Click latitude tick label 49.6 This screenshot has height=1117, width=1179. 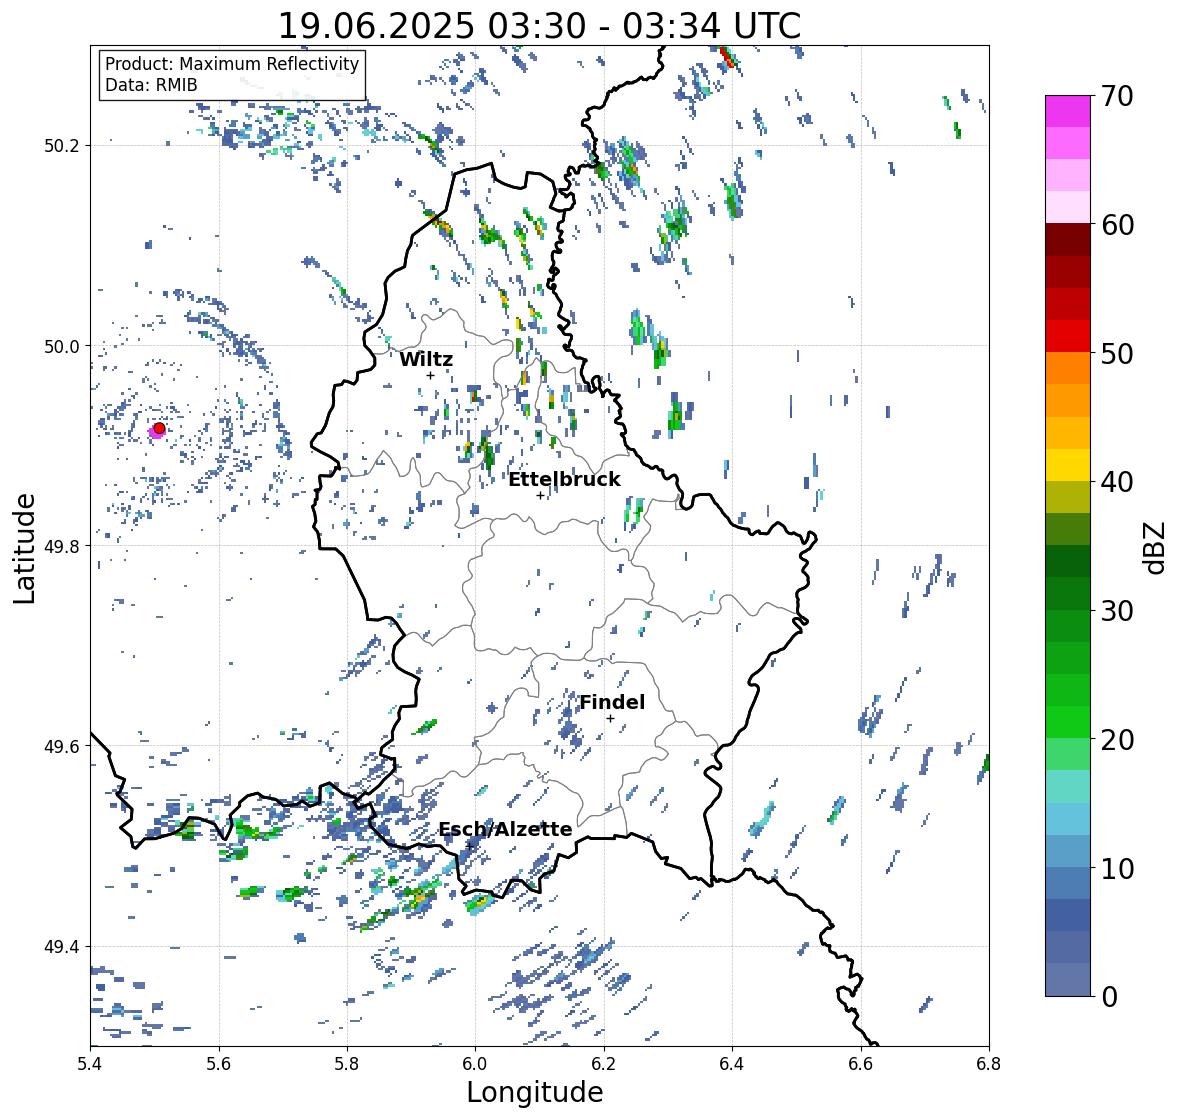[x=62, y=746]
